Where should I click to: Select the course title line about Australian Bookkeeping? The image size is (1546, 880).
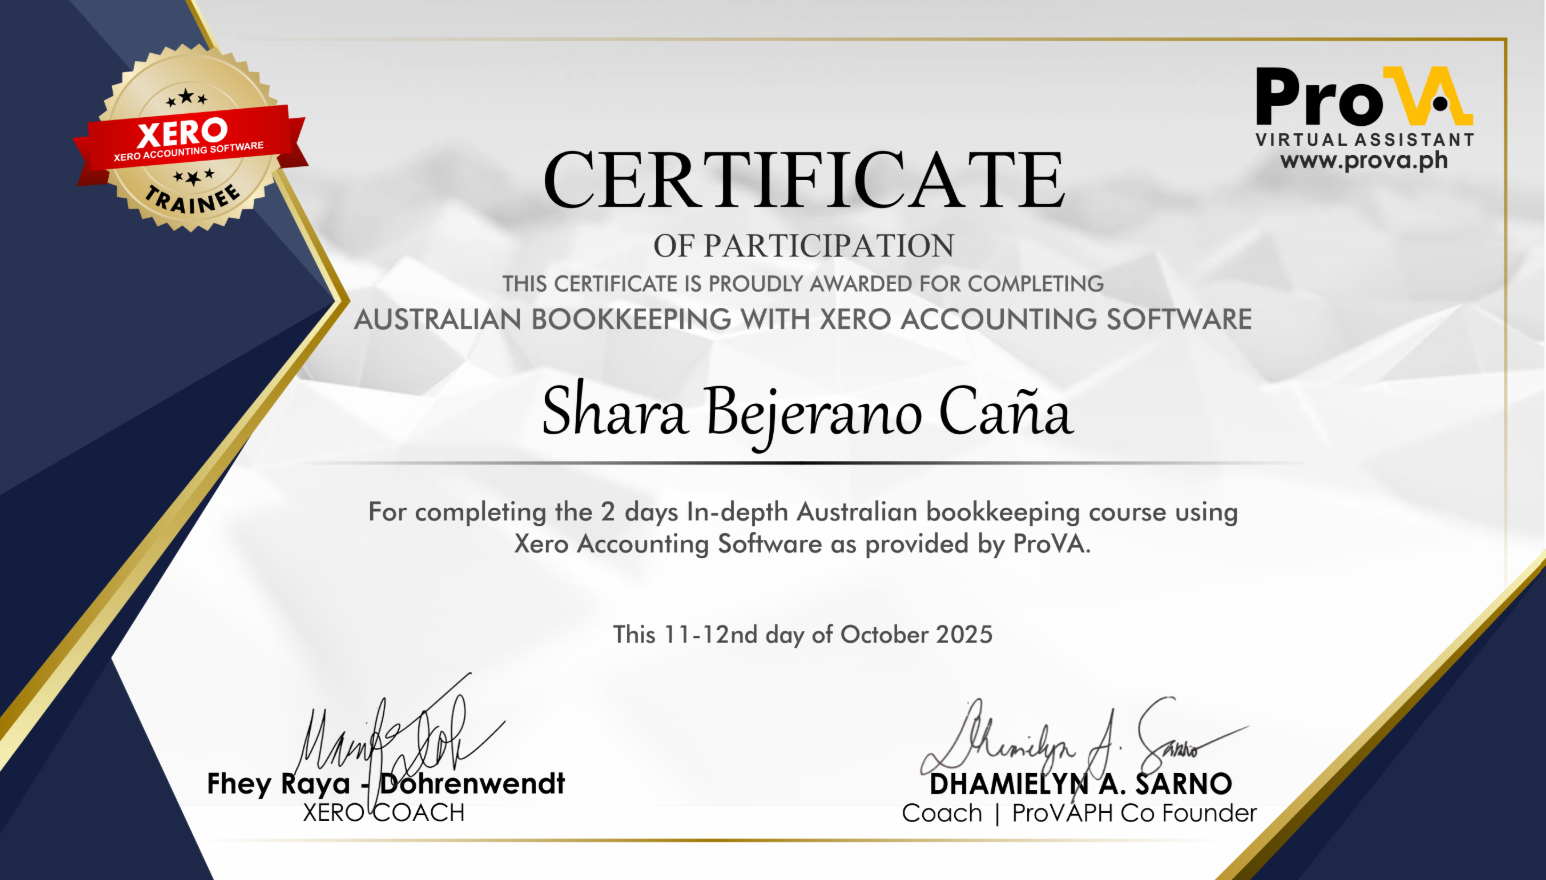[803, 319]
